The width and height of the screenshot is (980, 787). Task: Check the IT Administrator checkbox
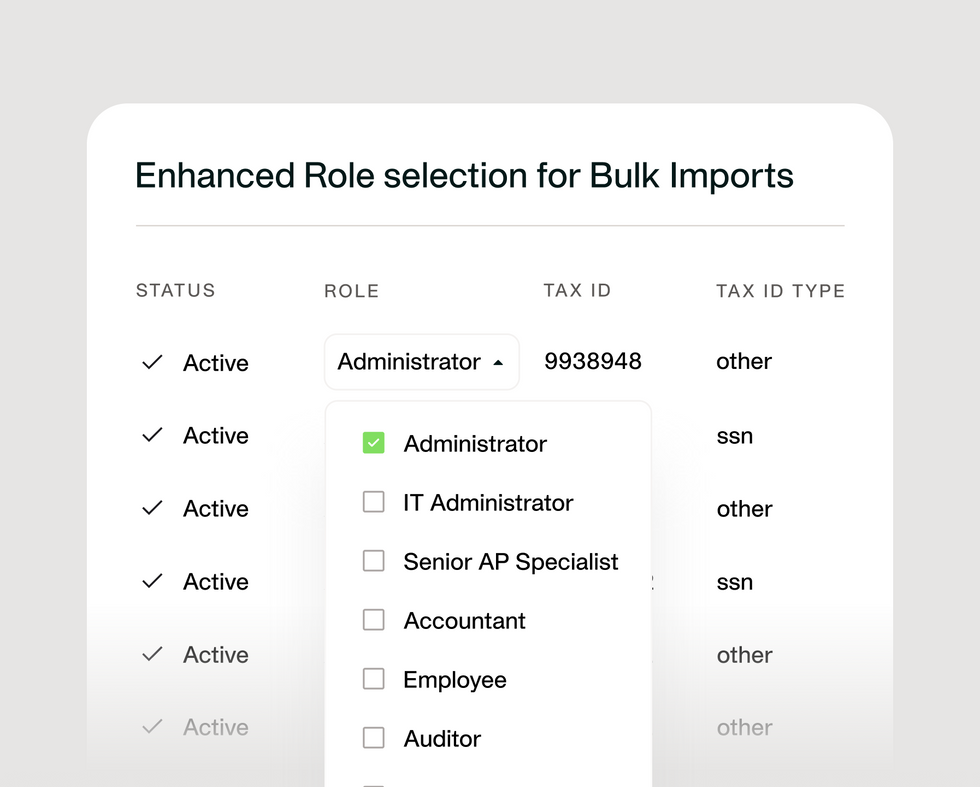374,502
